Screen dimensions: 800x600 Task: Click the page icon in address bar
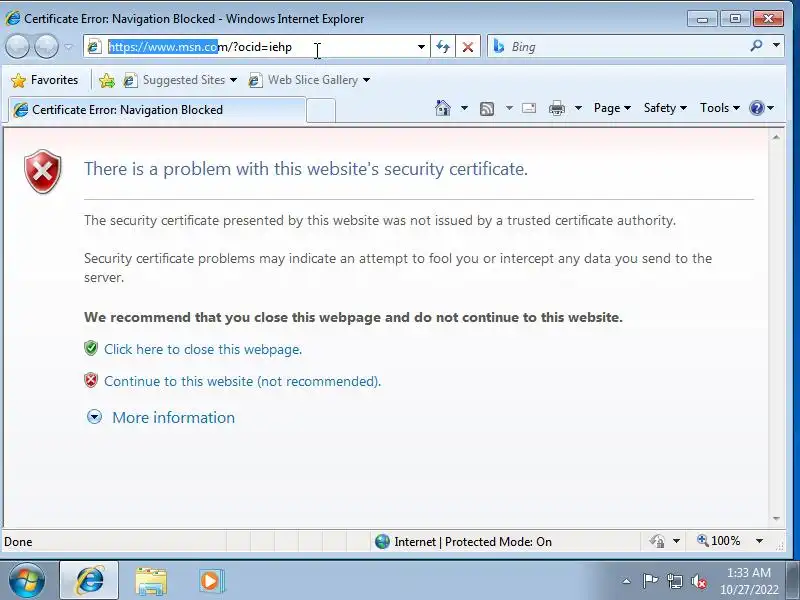pyautogui.click(x=94, y=47)
